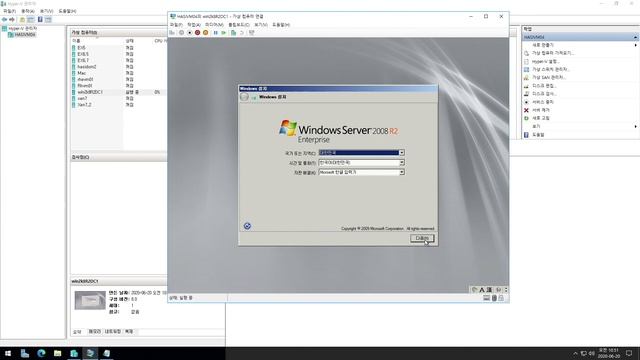The width and height of the screenshot is (640, 360).
Task: Click the Revert icon in VM toolbar
Action: [242, 33]
